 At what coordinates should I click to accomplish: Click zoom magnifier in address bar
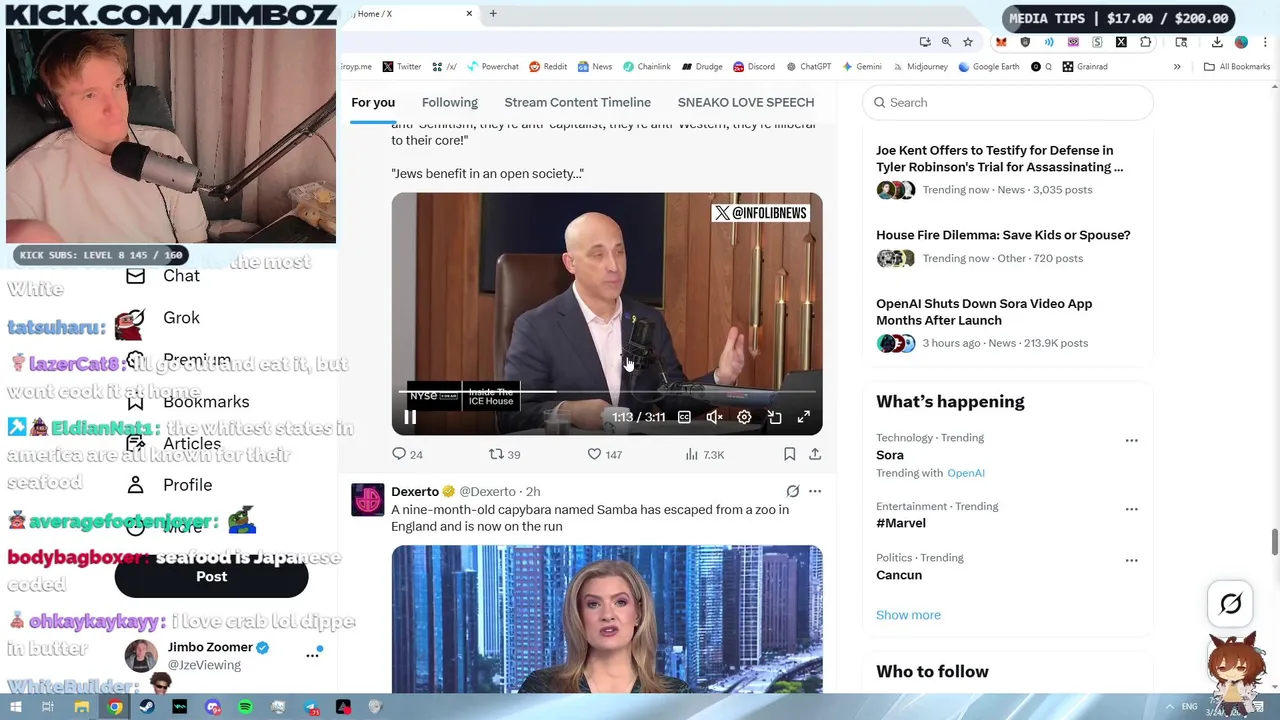point(946,42)
